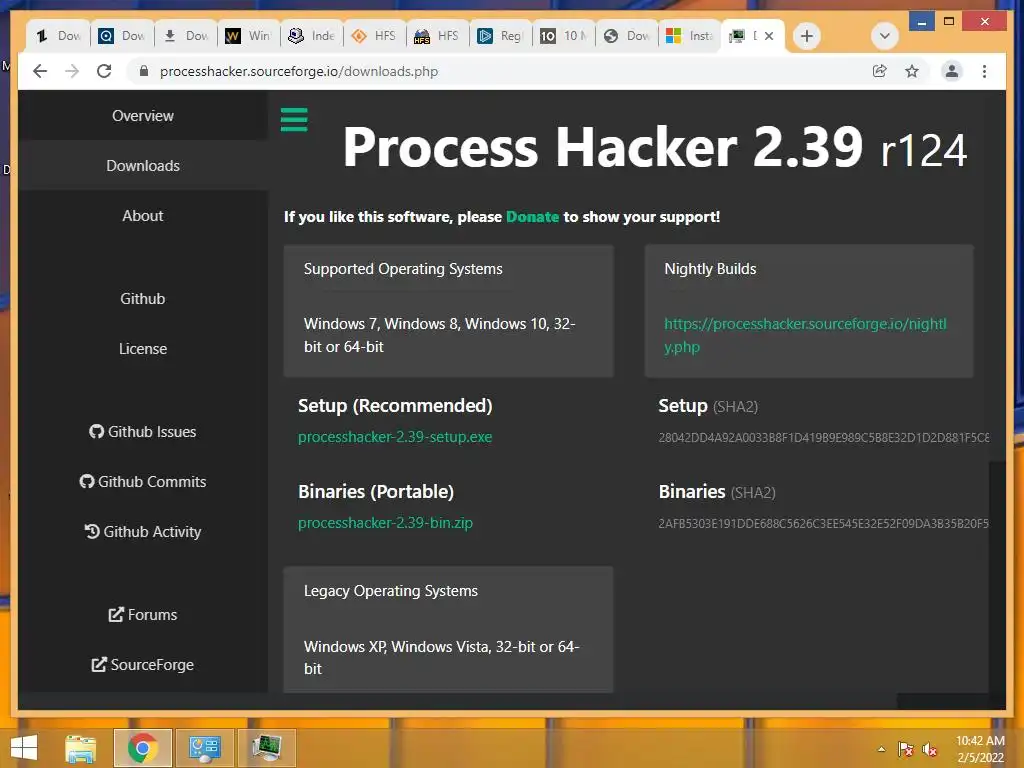Switch to the first HFS tab with orange icon
1024x768 pixels.
pyautogui.click(x=375, y=36)
